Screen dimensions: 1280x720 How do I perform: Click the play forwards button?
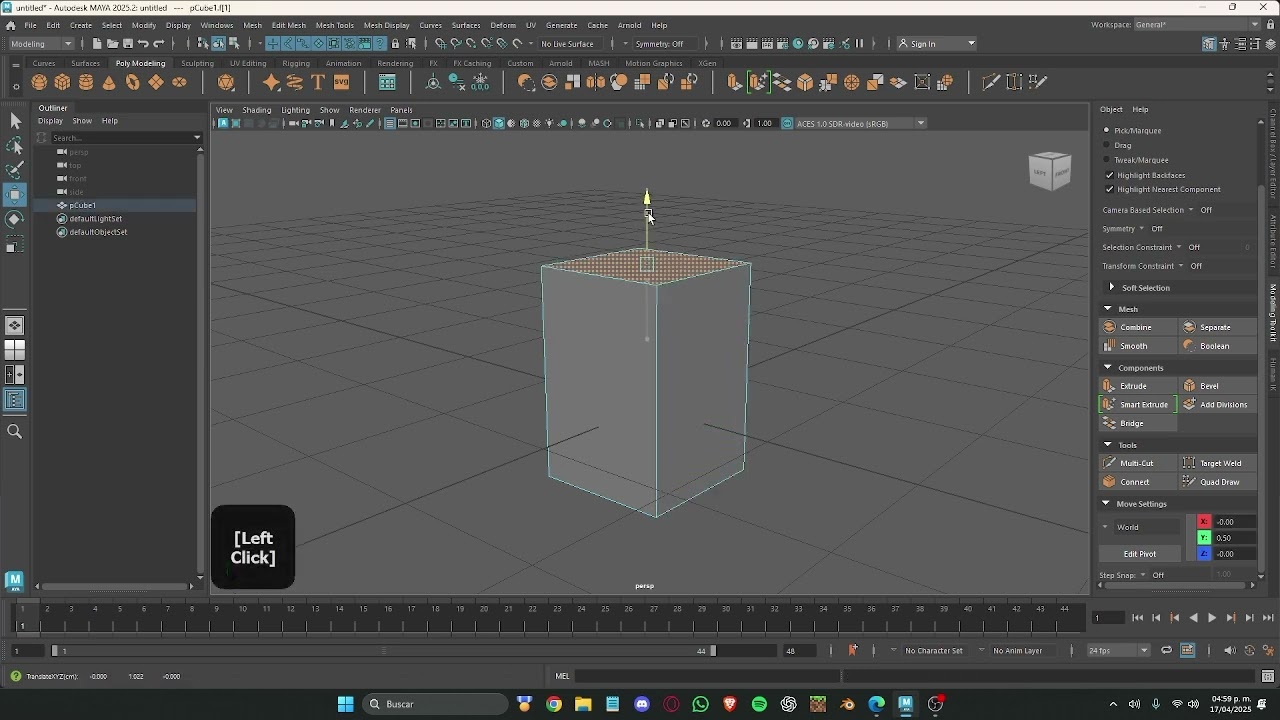click(1212, 618)
